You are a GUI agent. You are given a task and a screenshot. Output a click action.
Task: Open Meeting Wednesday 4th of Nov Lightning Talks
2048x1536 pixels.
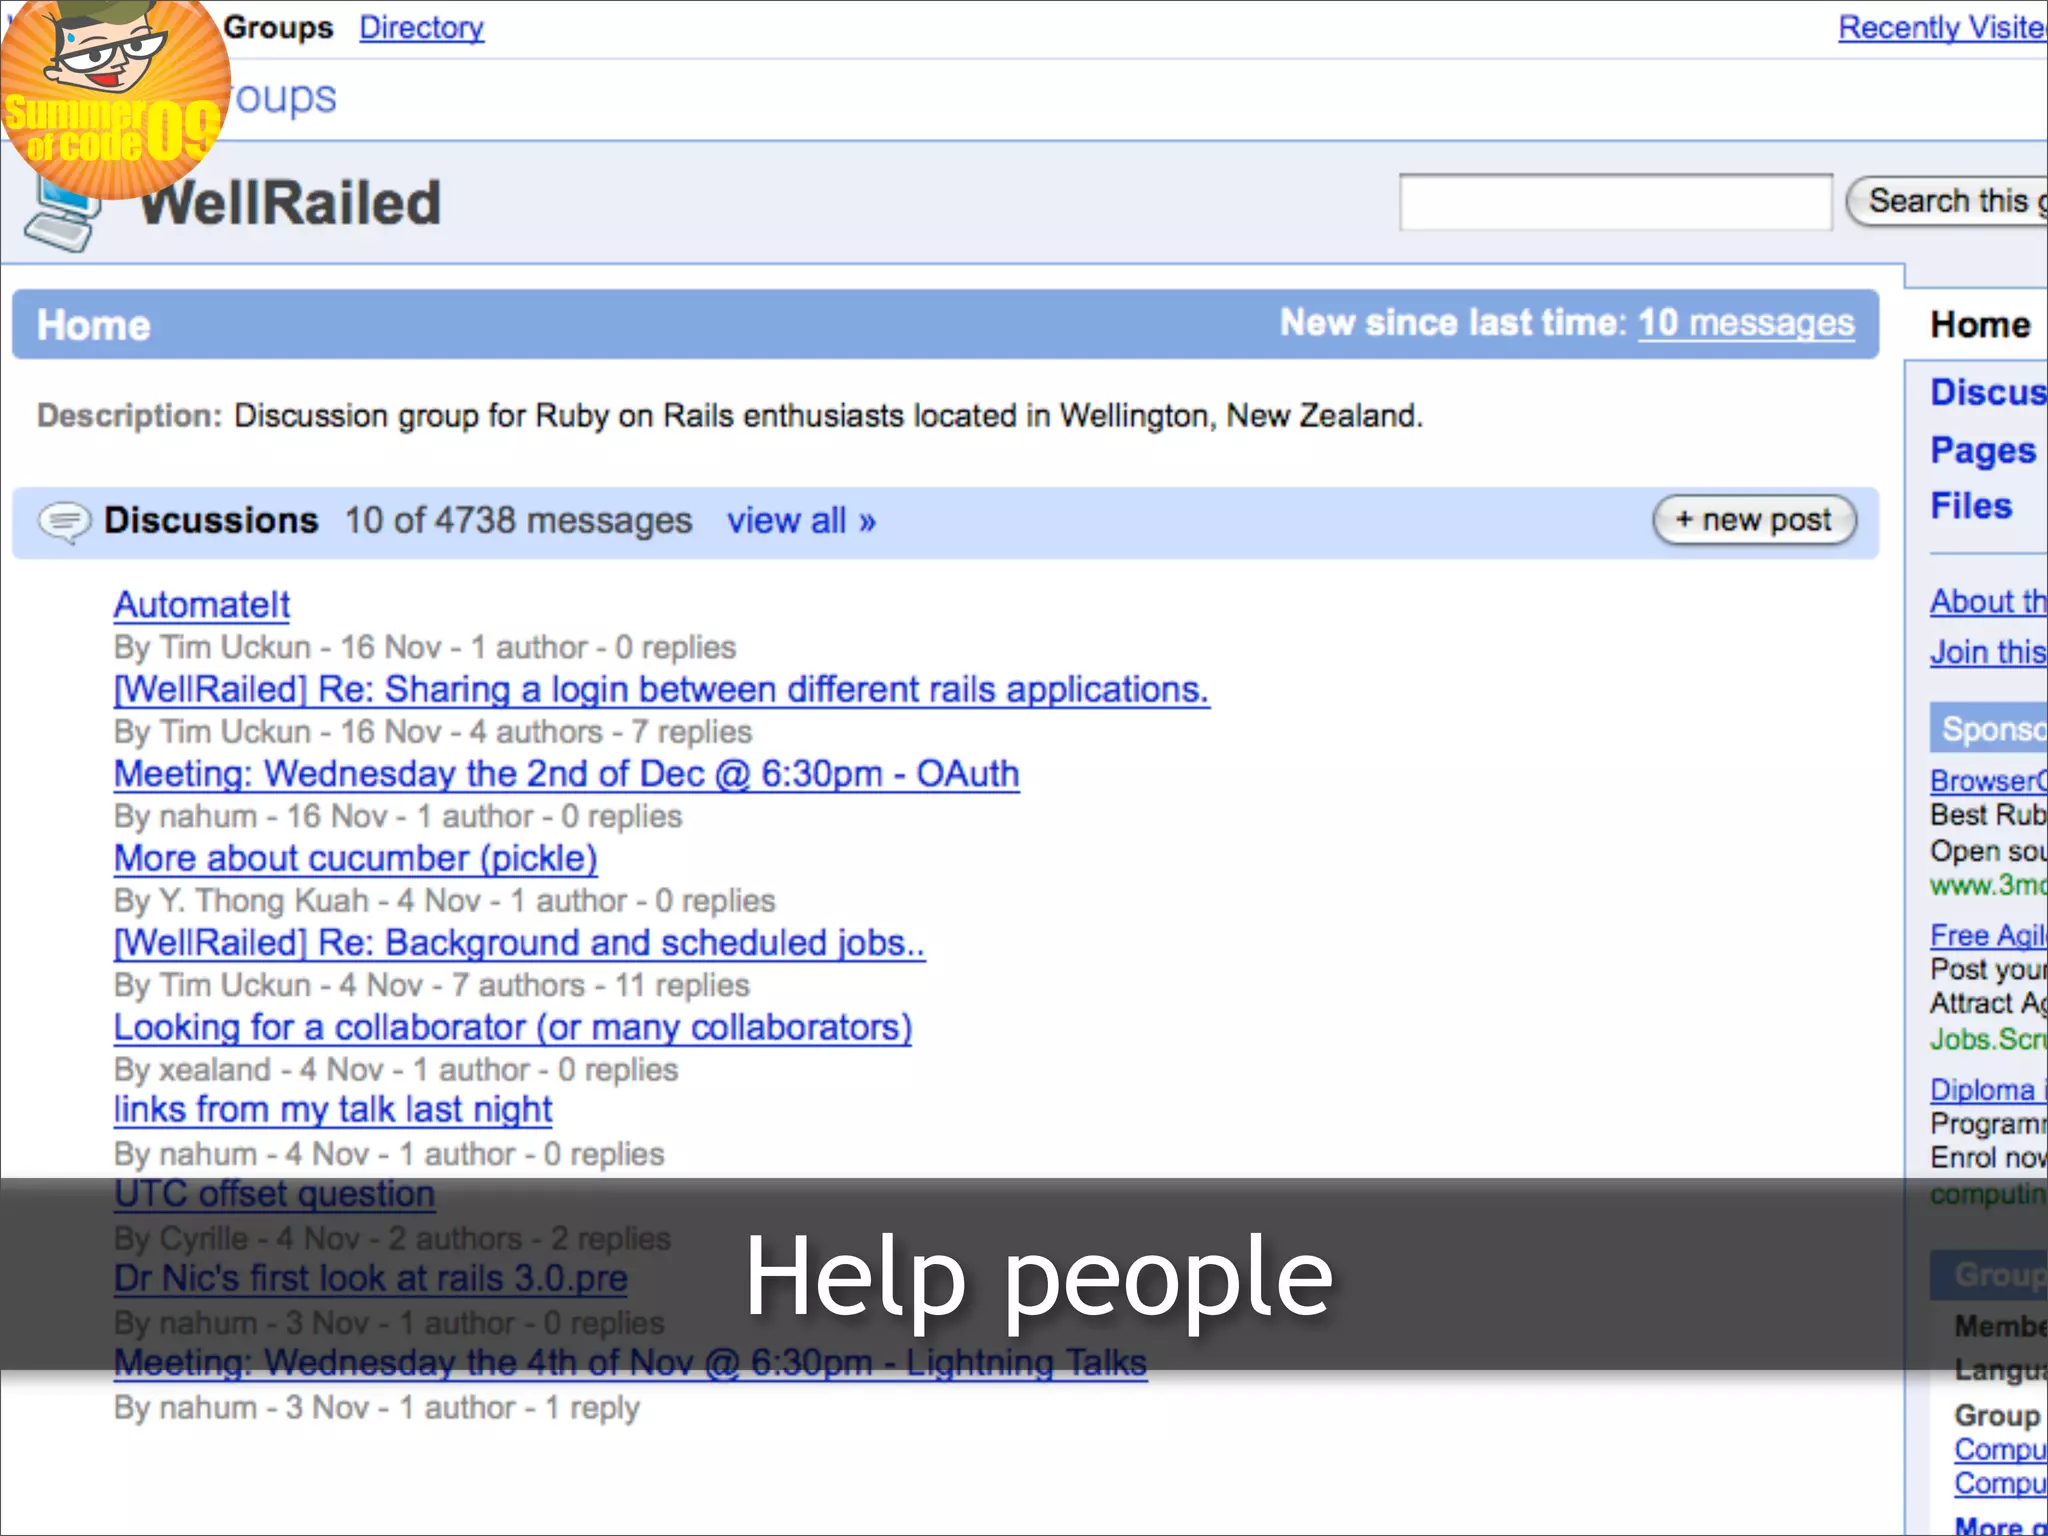630,1362
